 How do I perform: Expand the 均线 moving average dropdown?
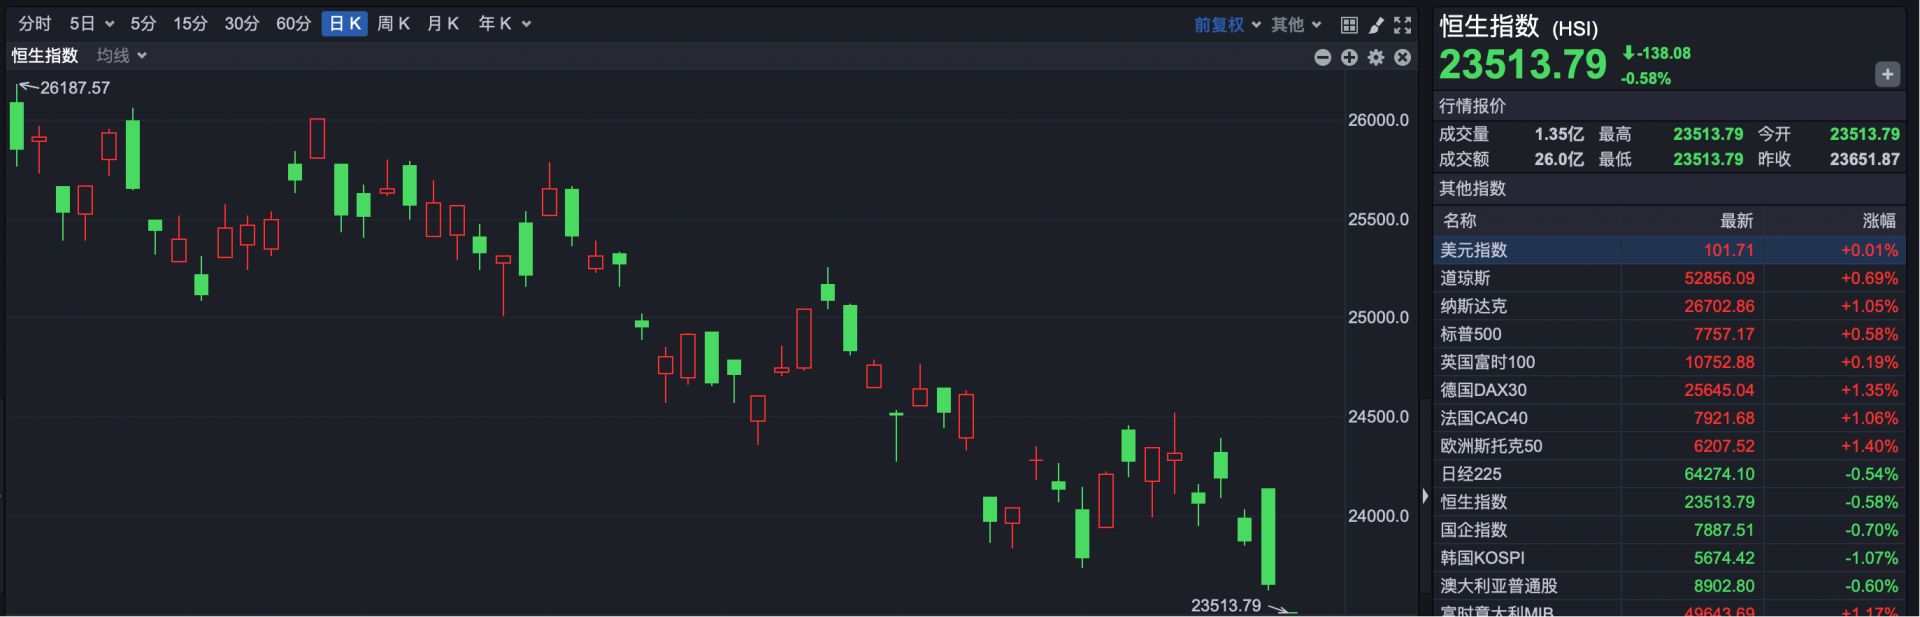point(121,56)
